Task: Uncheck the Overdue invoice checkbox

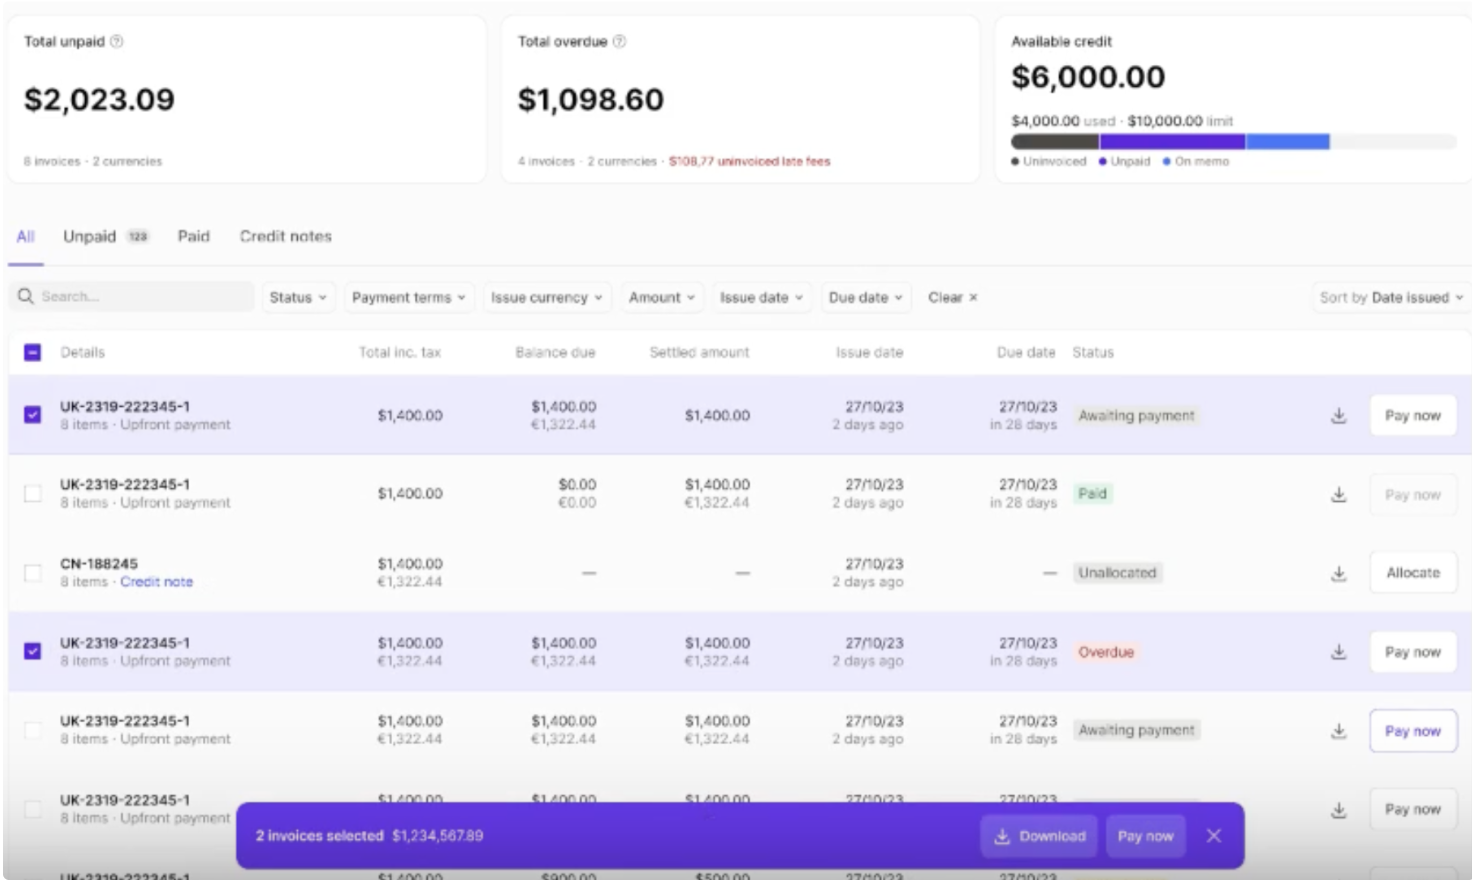Action: pos(32,651)
